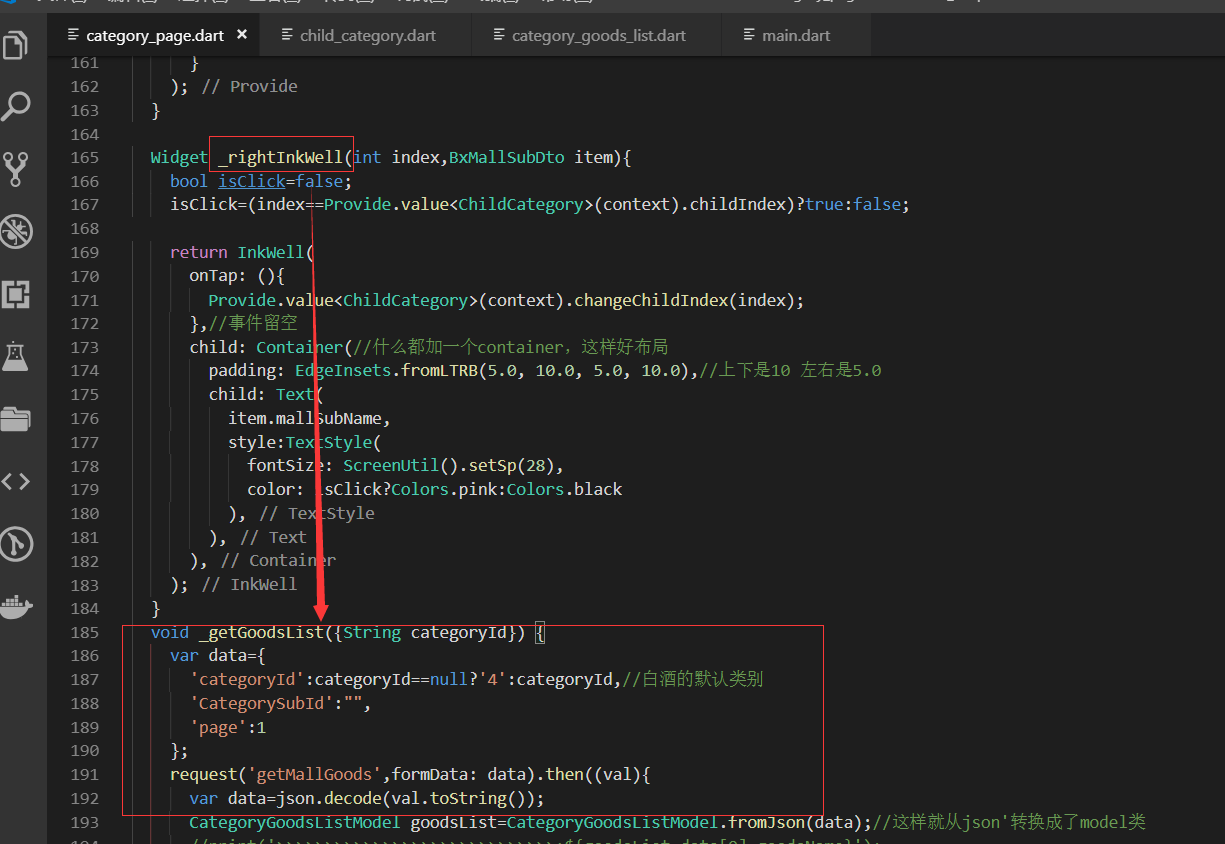Screen dimensions: 1225x844
Task: Click file icon on category_page.dart tab
Action: [72, 35]
